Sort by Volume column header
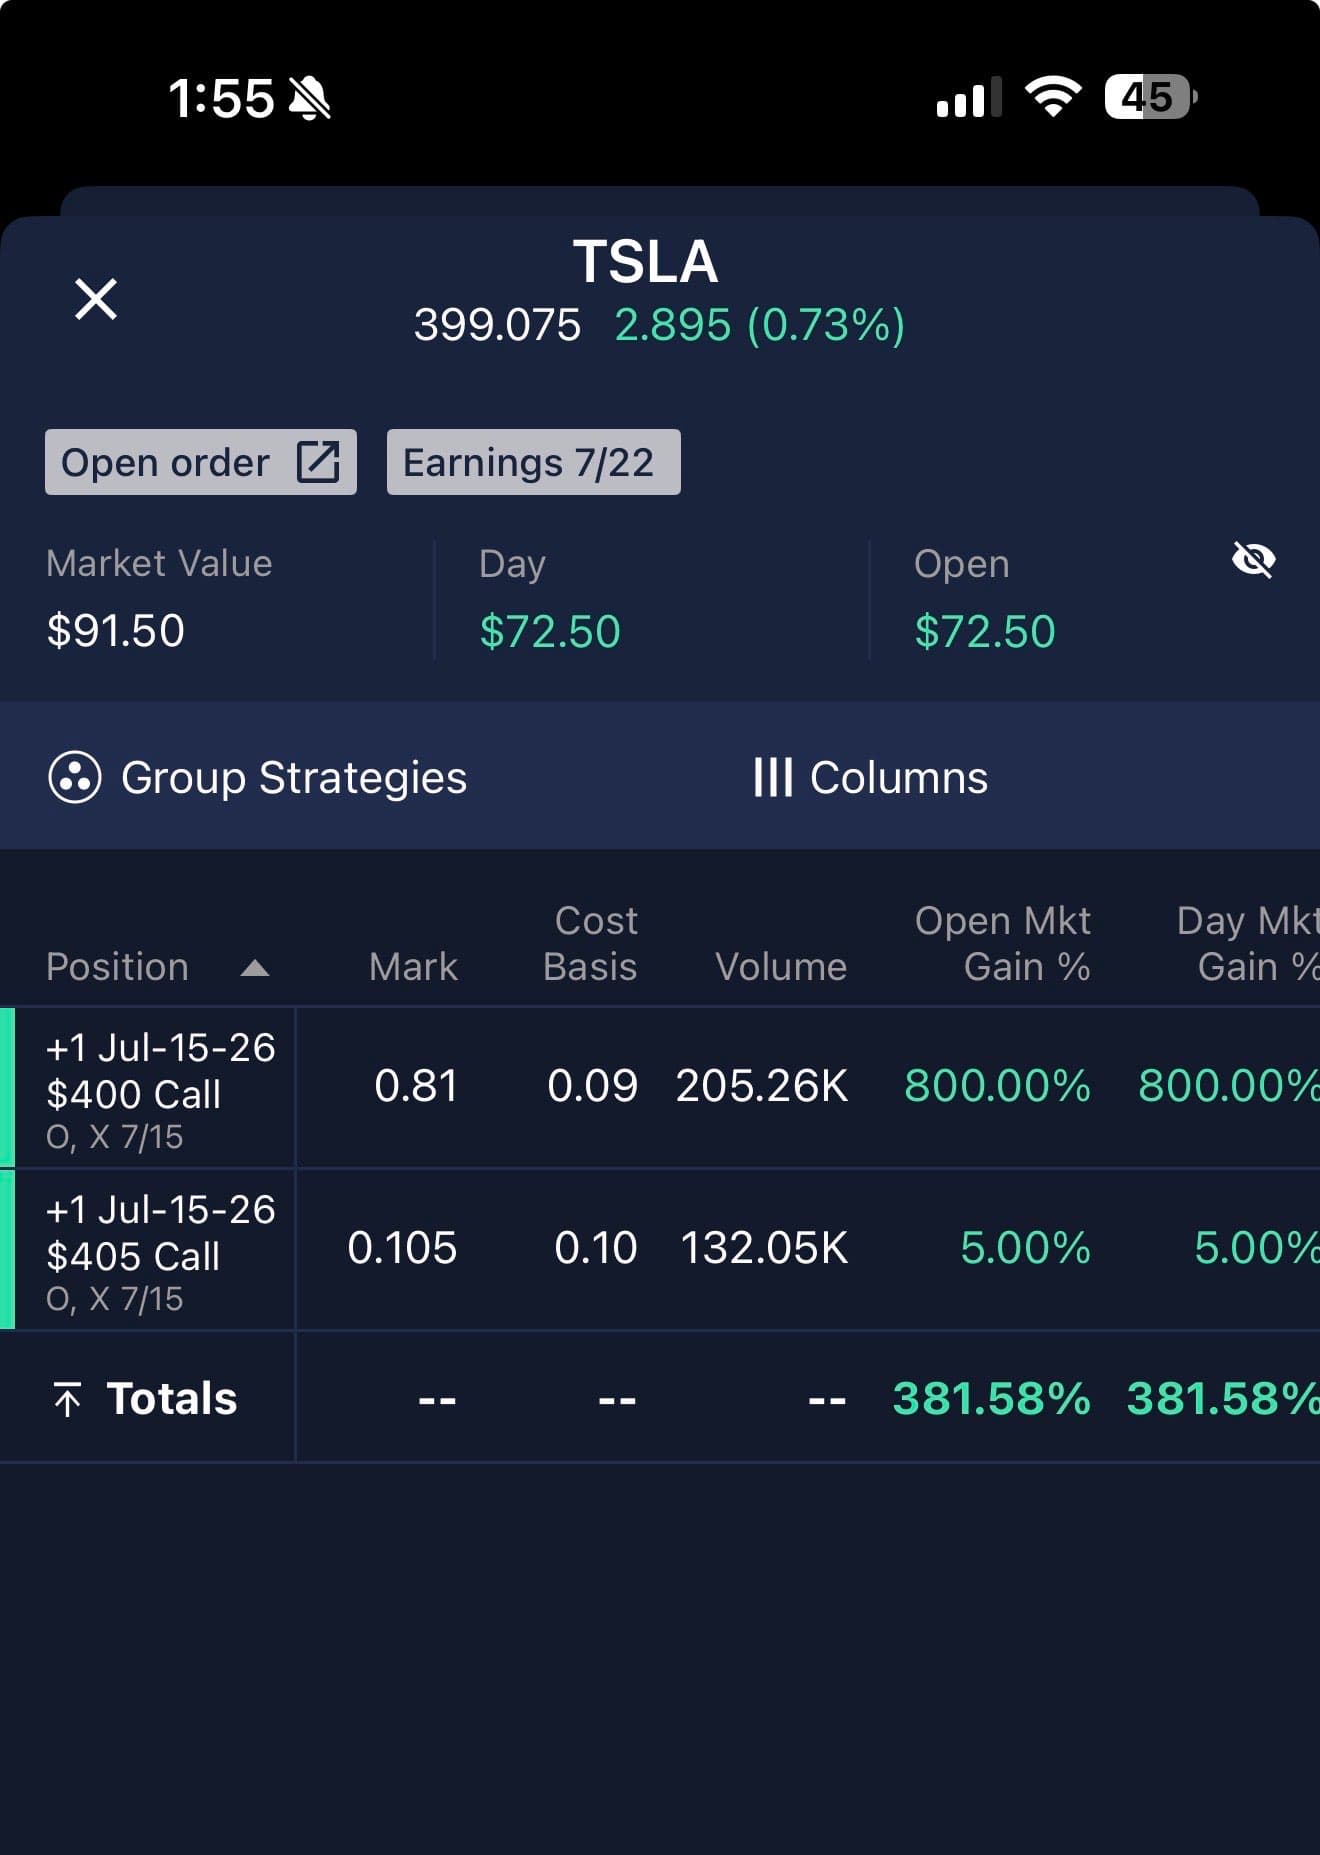This screenshot has height=1855, width=1320. pyautogui.click(x=781, y=966)
